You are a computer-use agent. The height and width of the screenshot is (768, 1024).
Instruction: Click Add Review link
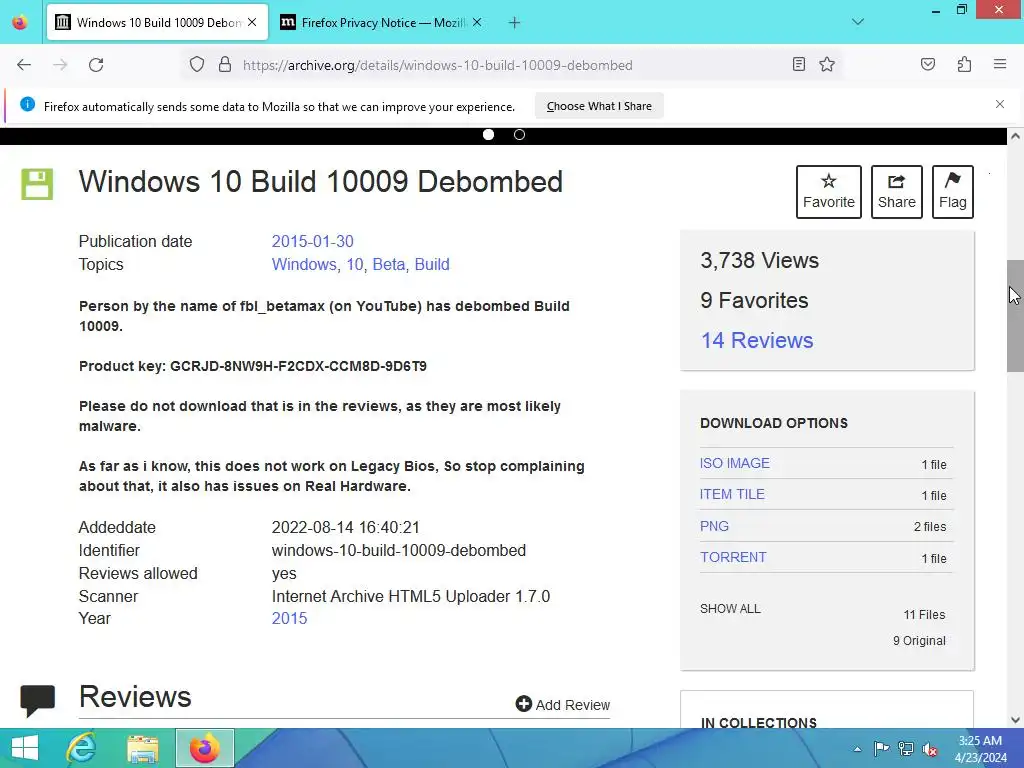563,705
